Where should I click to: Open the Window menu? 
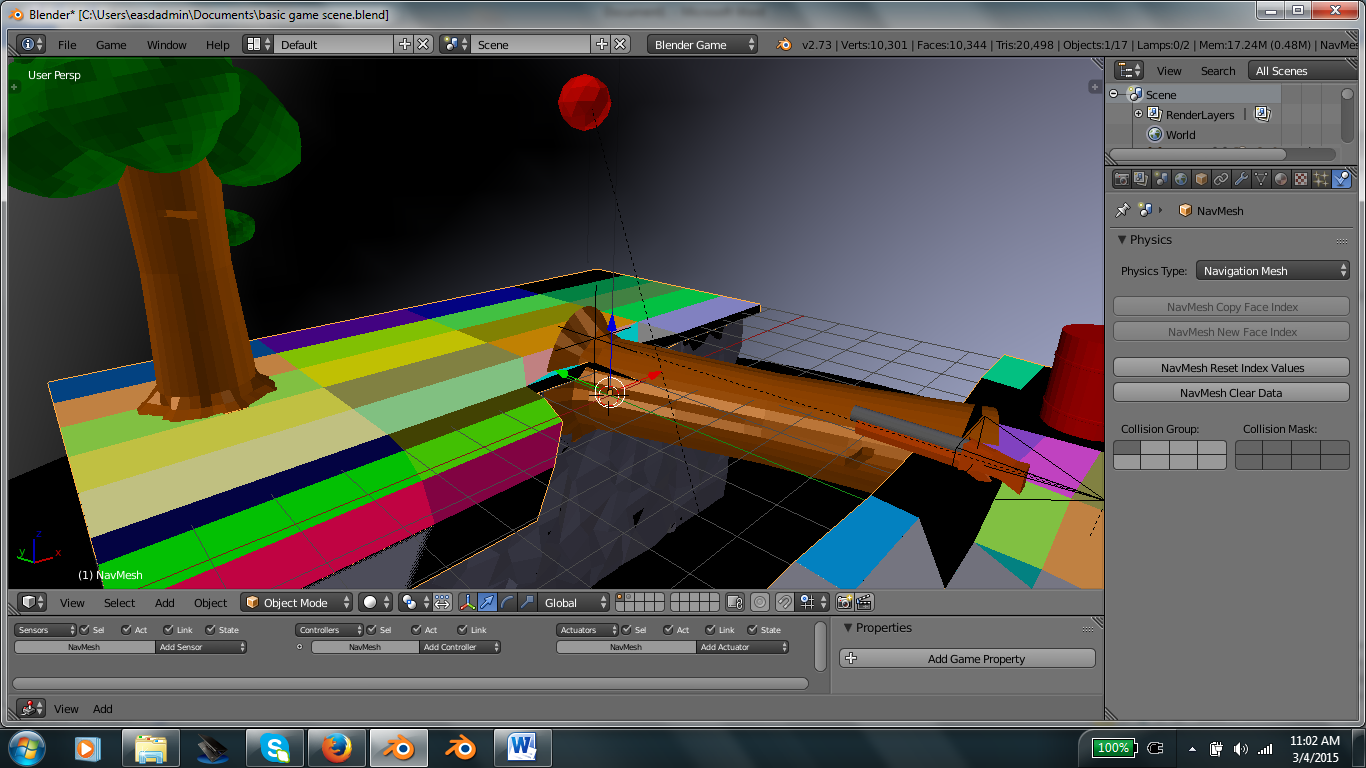click(167, 45)
